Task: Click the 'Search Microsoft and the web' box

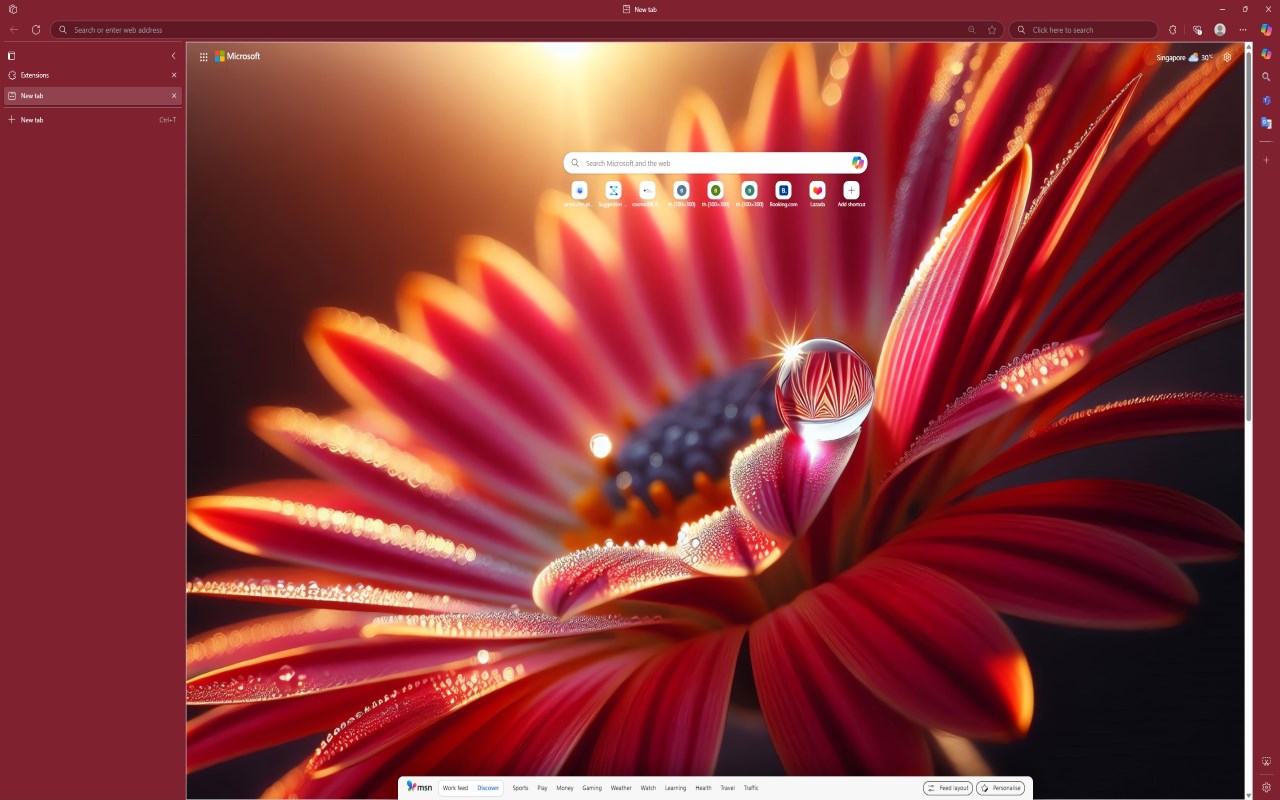Action: [x=715, y=163]
